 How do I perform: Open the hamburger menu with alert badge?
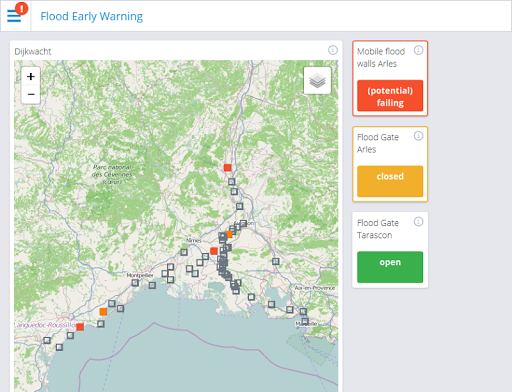(x=15, y=16)
